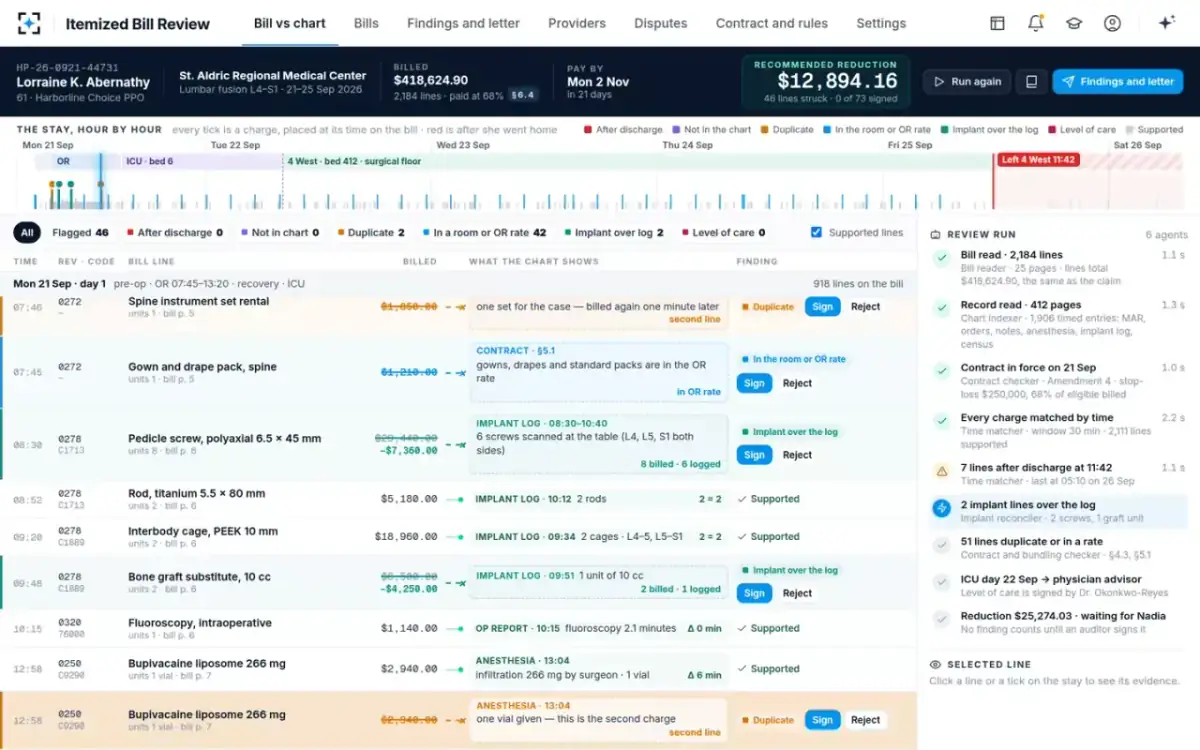
Task: Filter by Not in chart 0
Action: (280, 233)
